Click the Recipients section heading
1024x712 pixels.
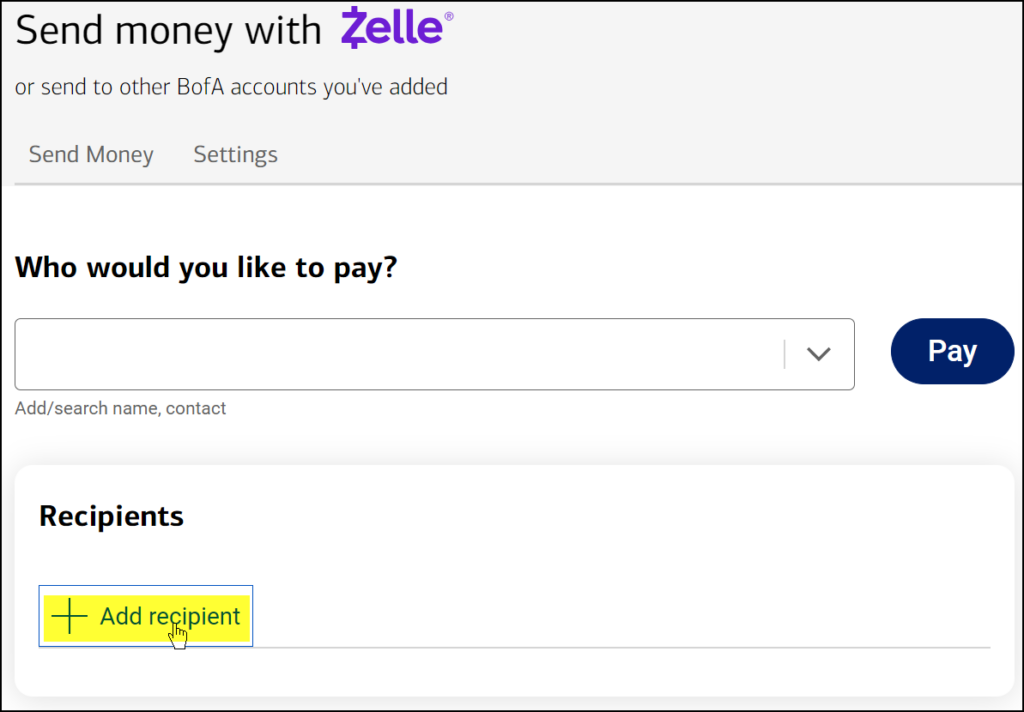pos(112,516)
